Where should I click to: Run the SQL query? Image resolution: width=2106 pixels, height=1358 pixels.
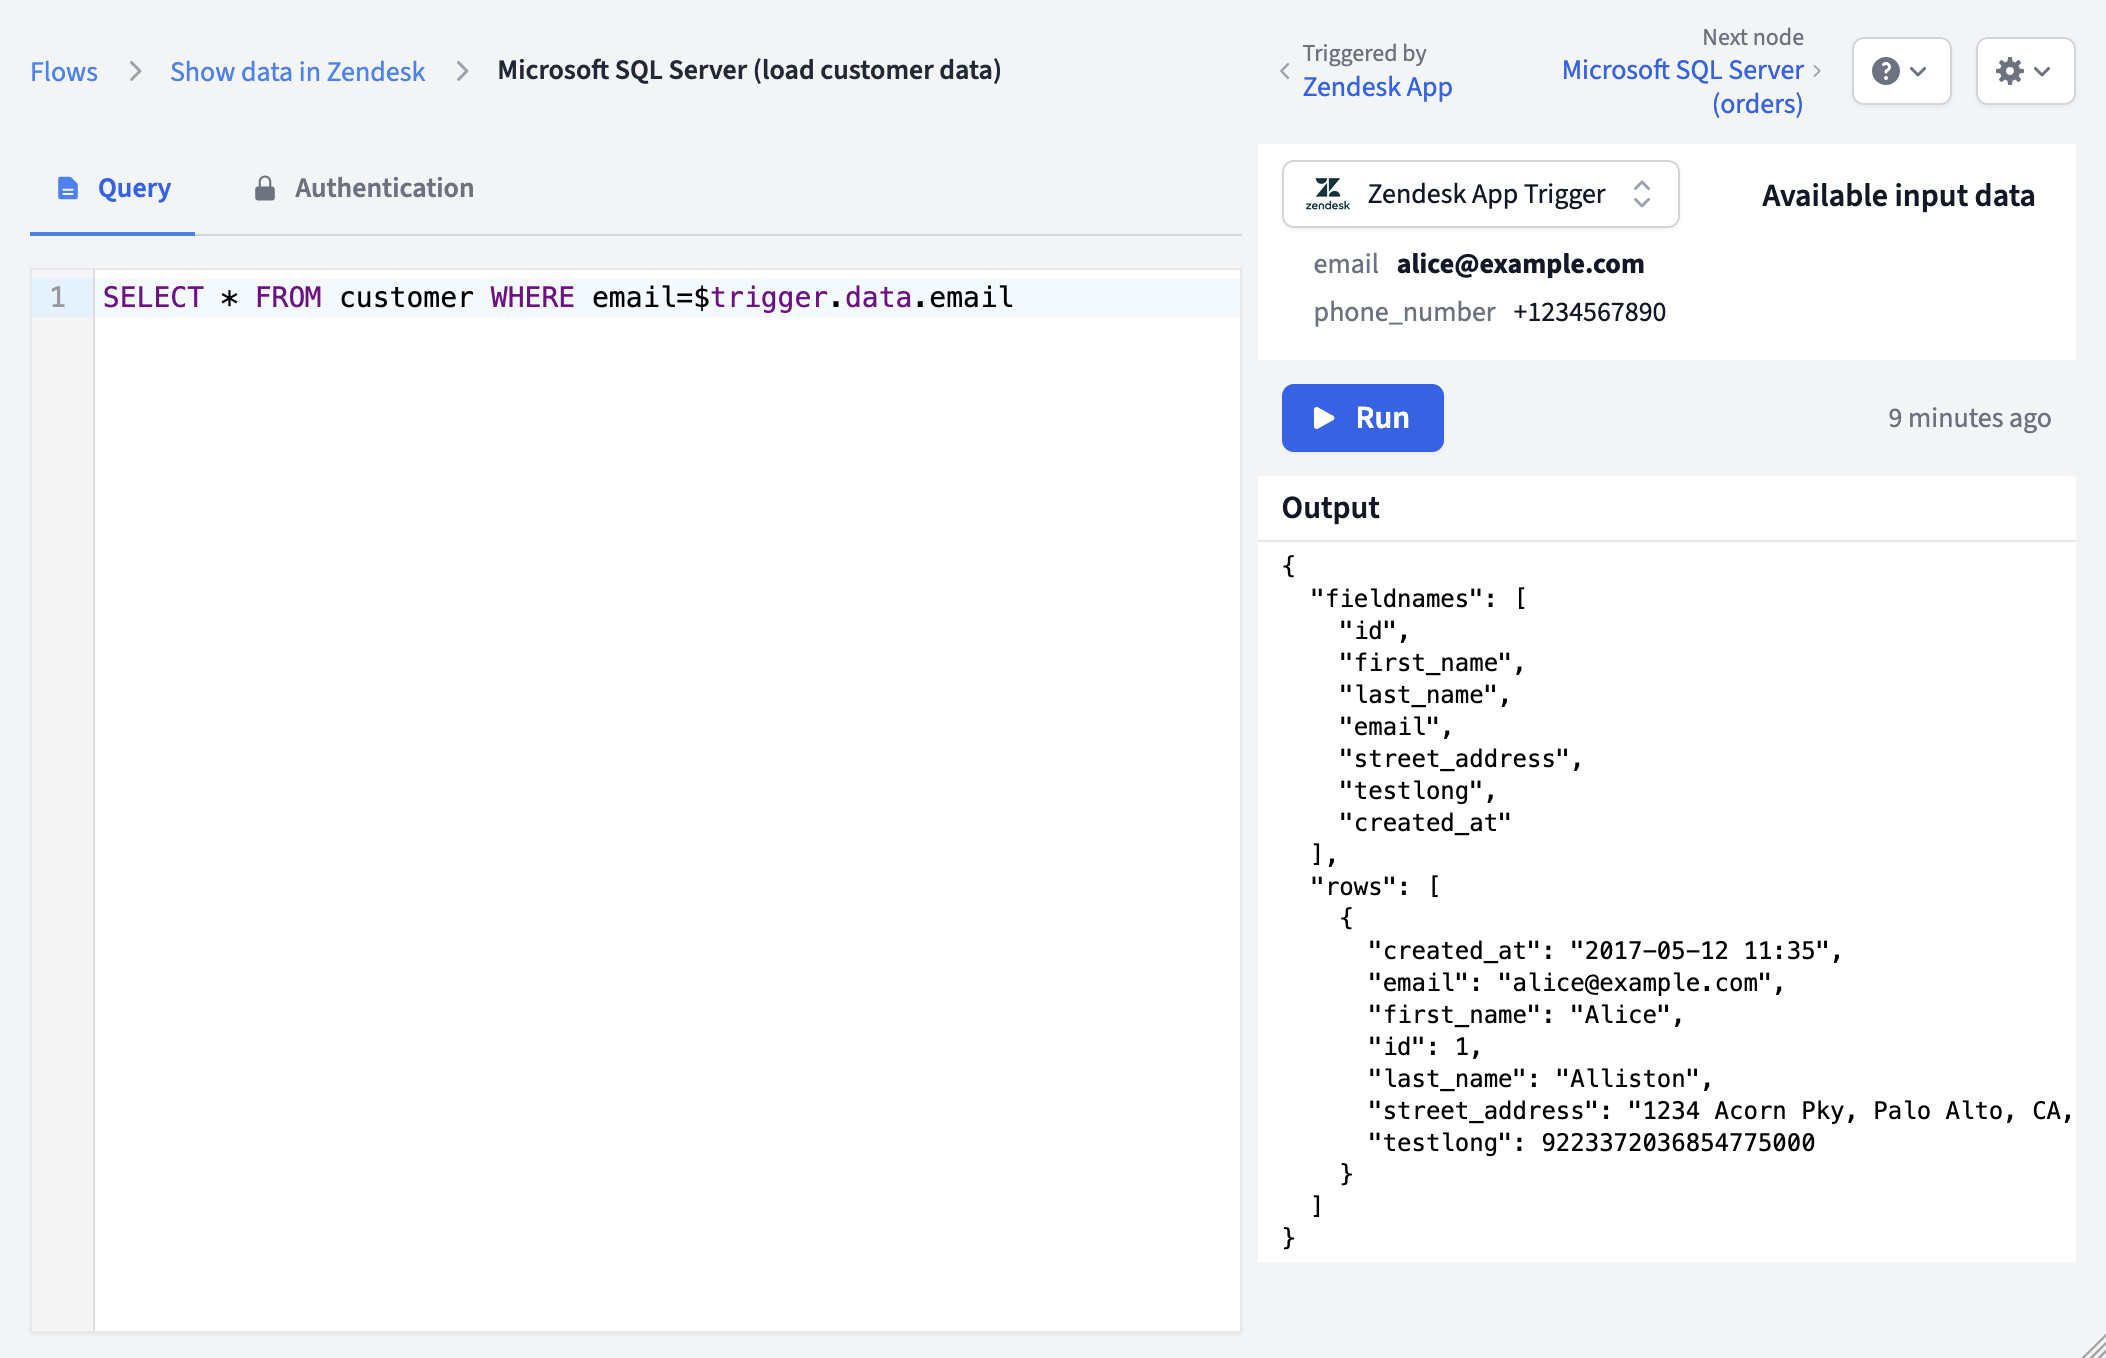coord(1363,418)
